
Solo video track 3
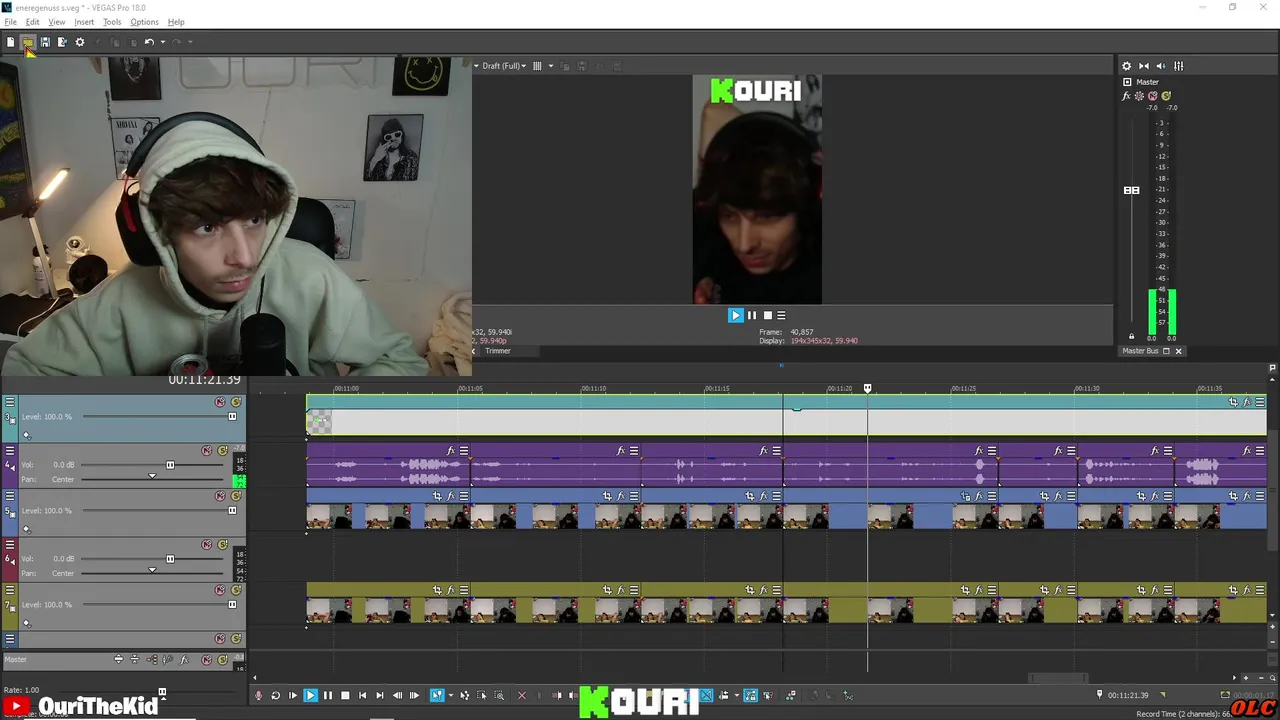coord(236,402)
